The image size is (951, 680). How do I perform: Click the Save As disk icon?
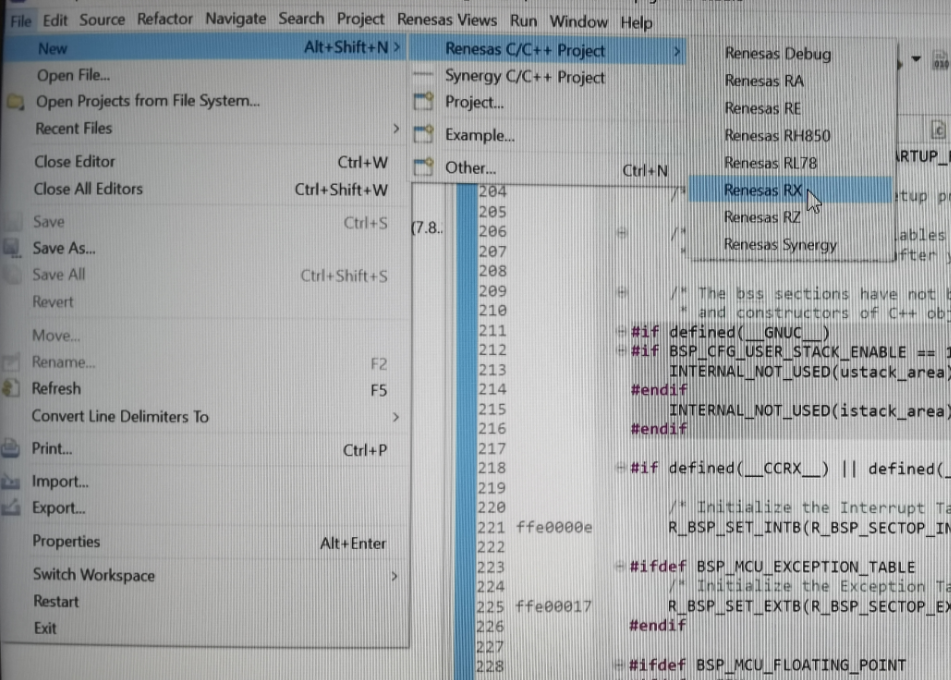coord(13,248)
